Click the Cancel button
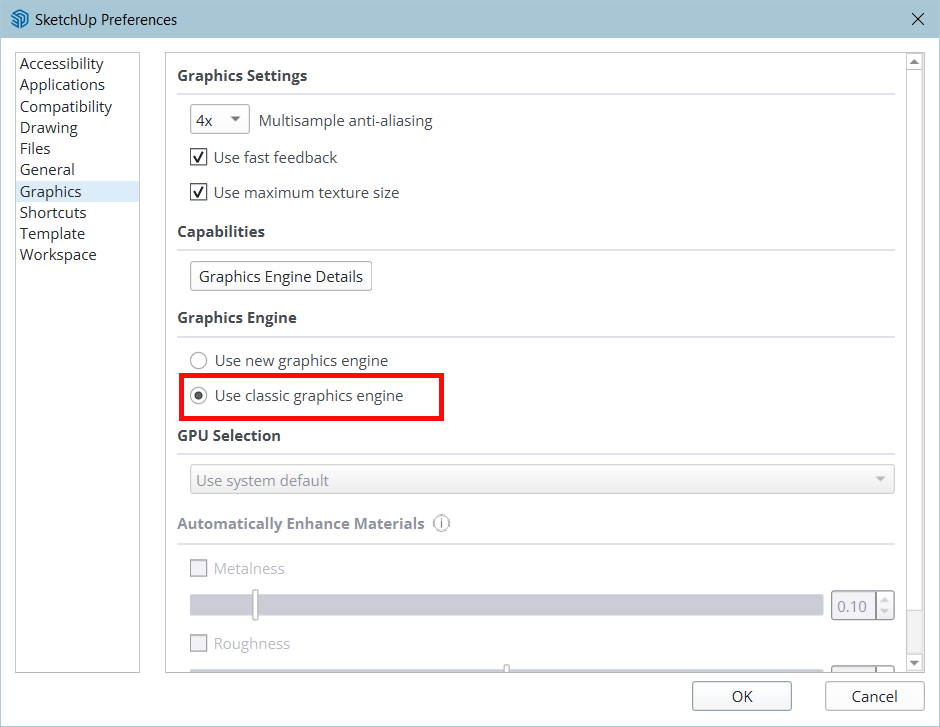 874,696
